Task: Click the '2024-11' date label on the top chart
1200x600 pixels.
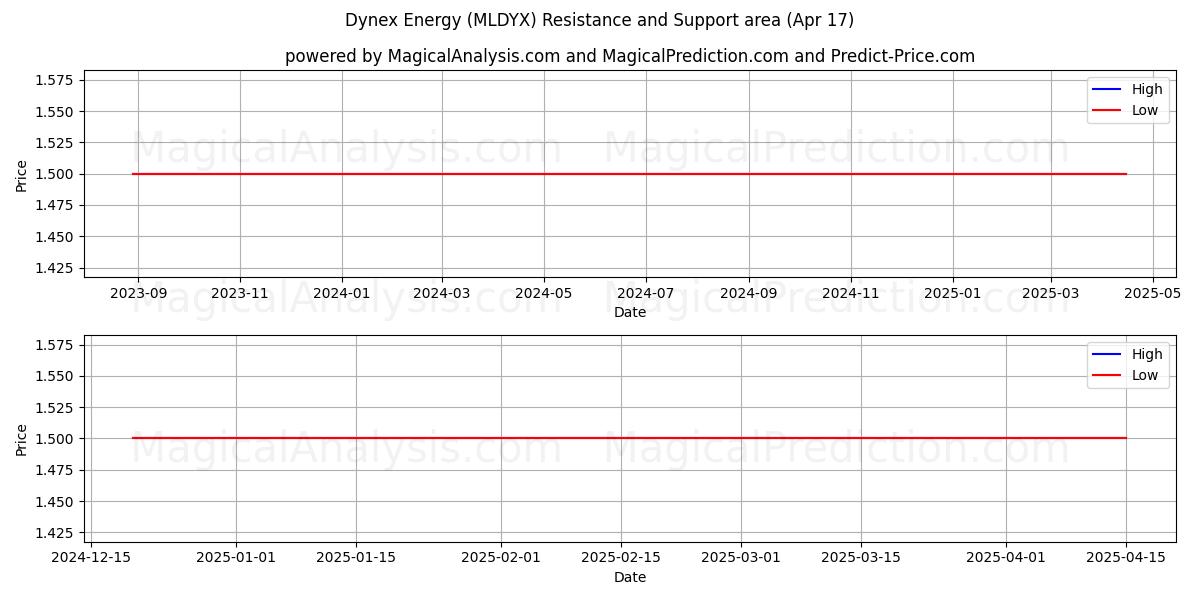Action: point(851,293)
